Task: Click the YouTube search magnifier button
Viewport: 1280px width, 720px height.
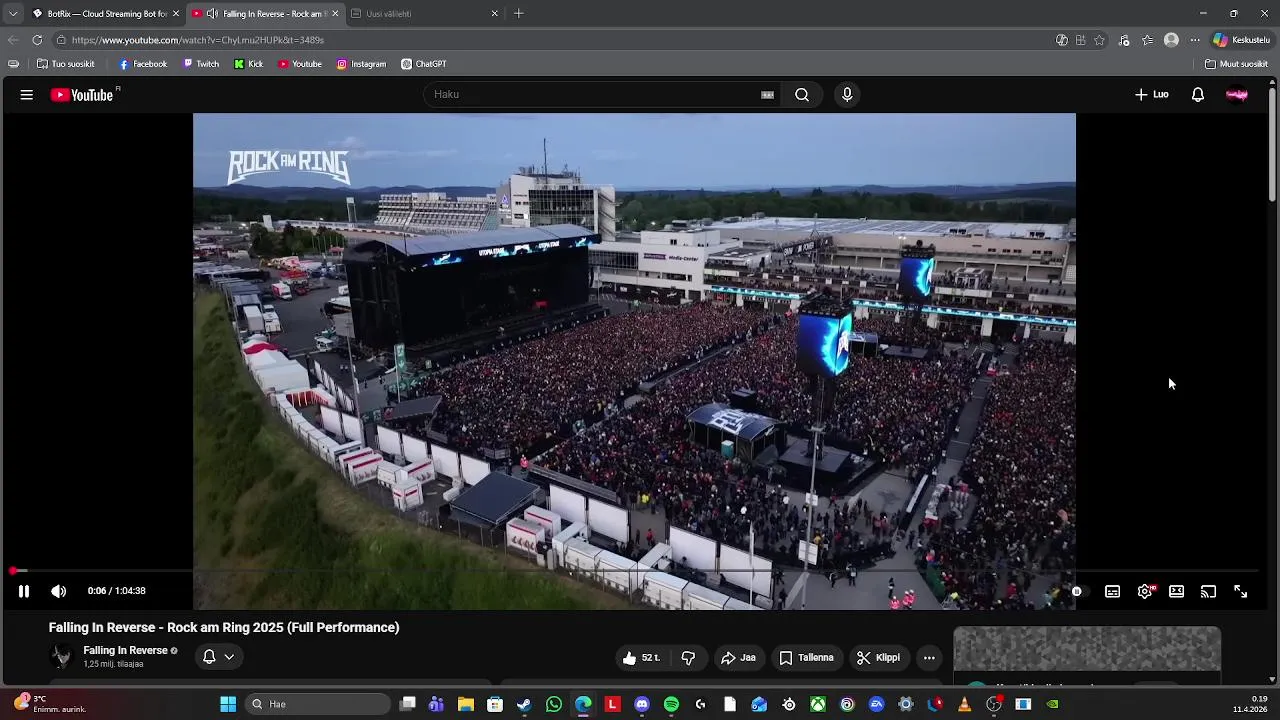Action: point(802,95)
